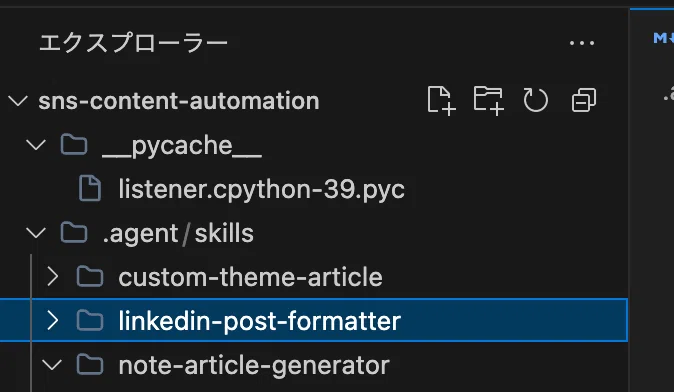
Task: Select the __pycache__ folder name
Action: (x=182, y=146)
